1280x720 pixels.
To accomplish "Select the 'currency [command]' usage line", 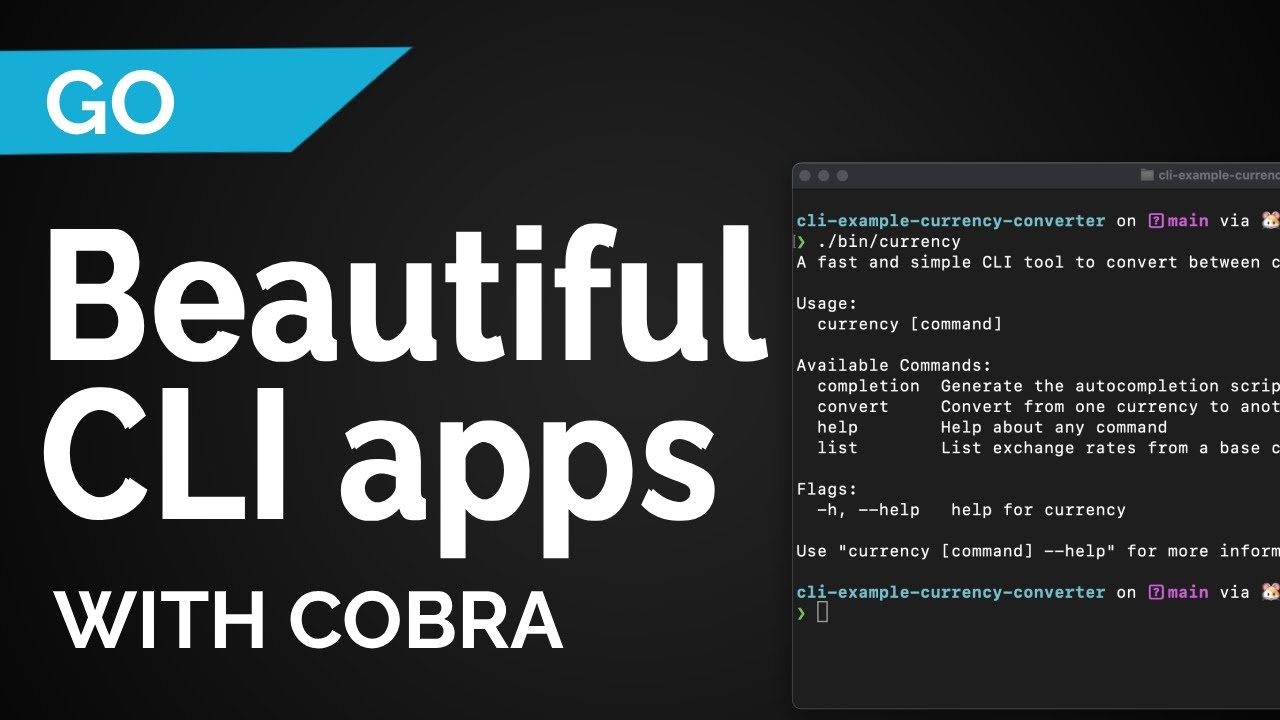I will (x=909, y=324).
